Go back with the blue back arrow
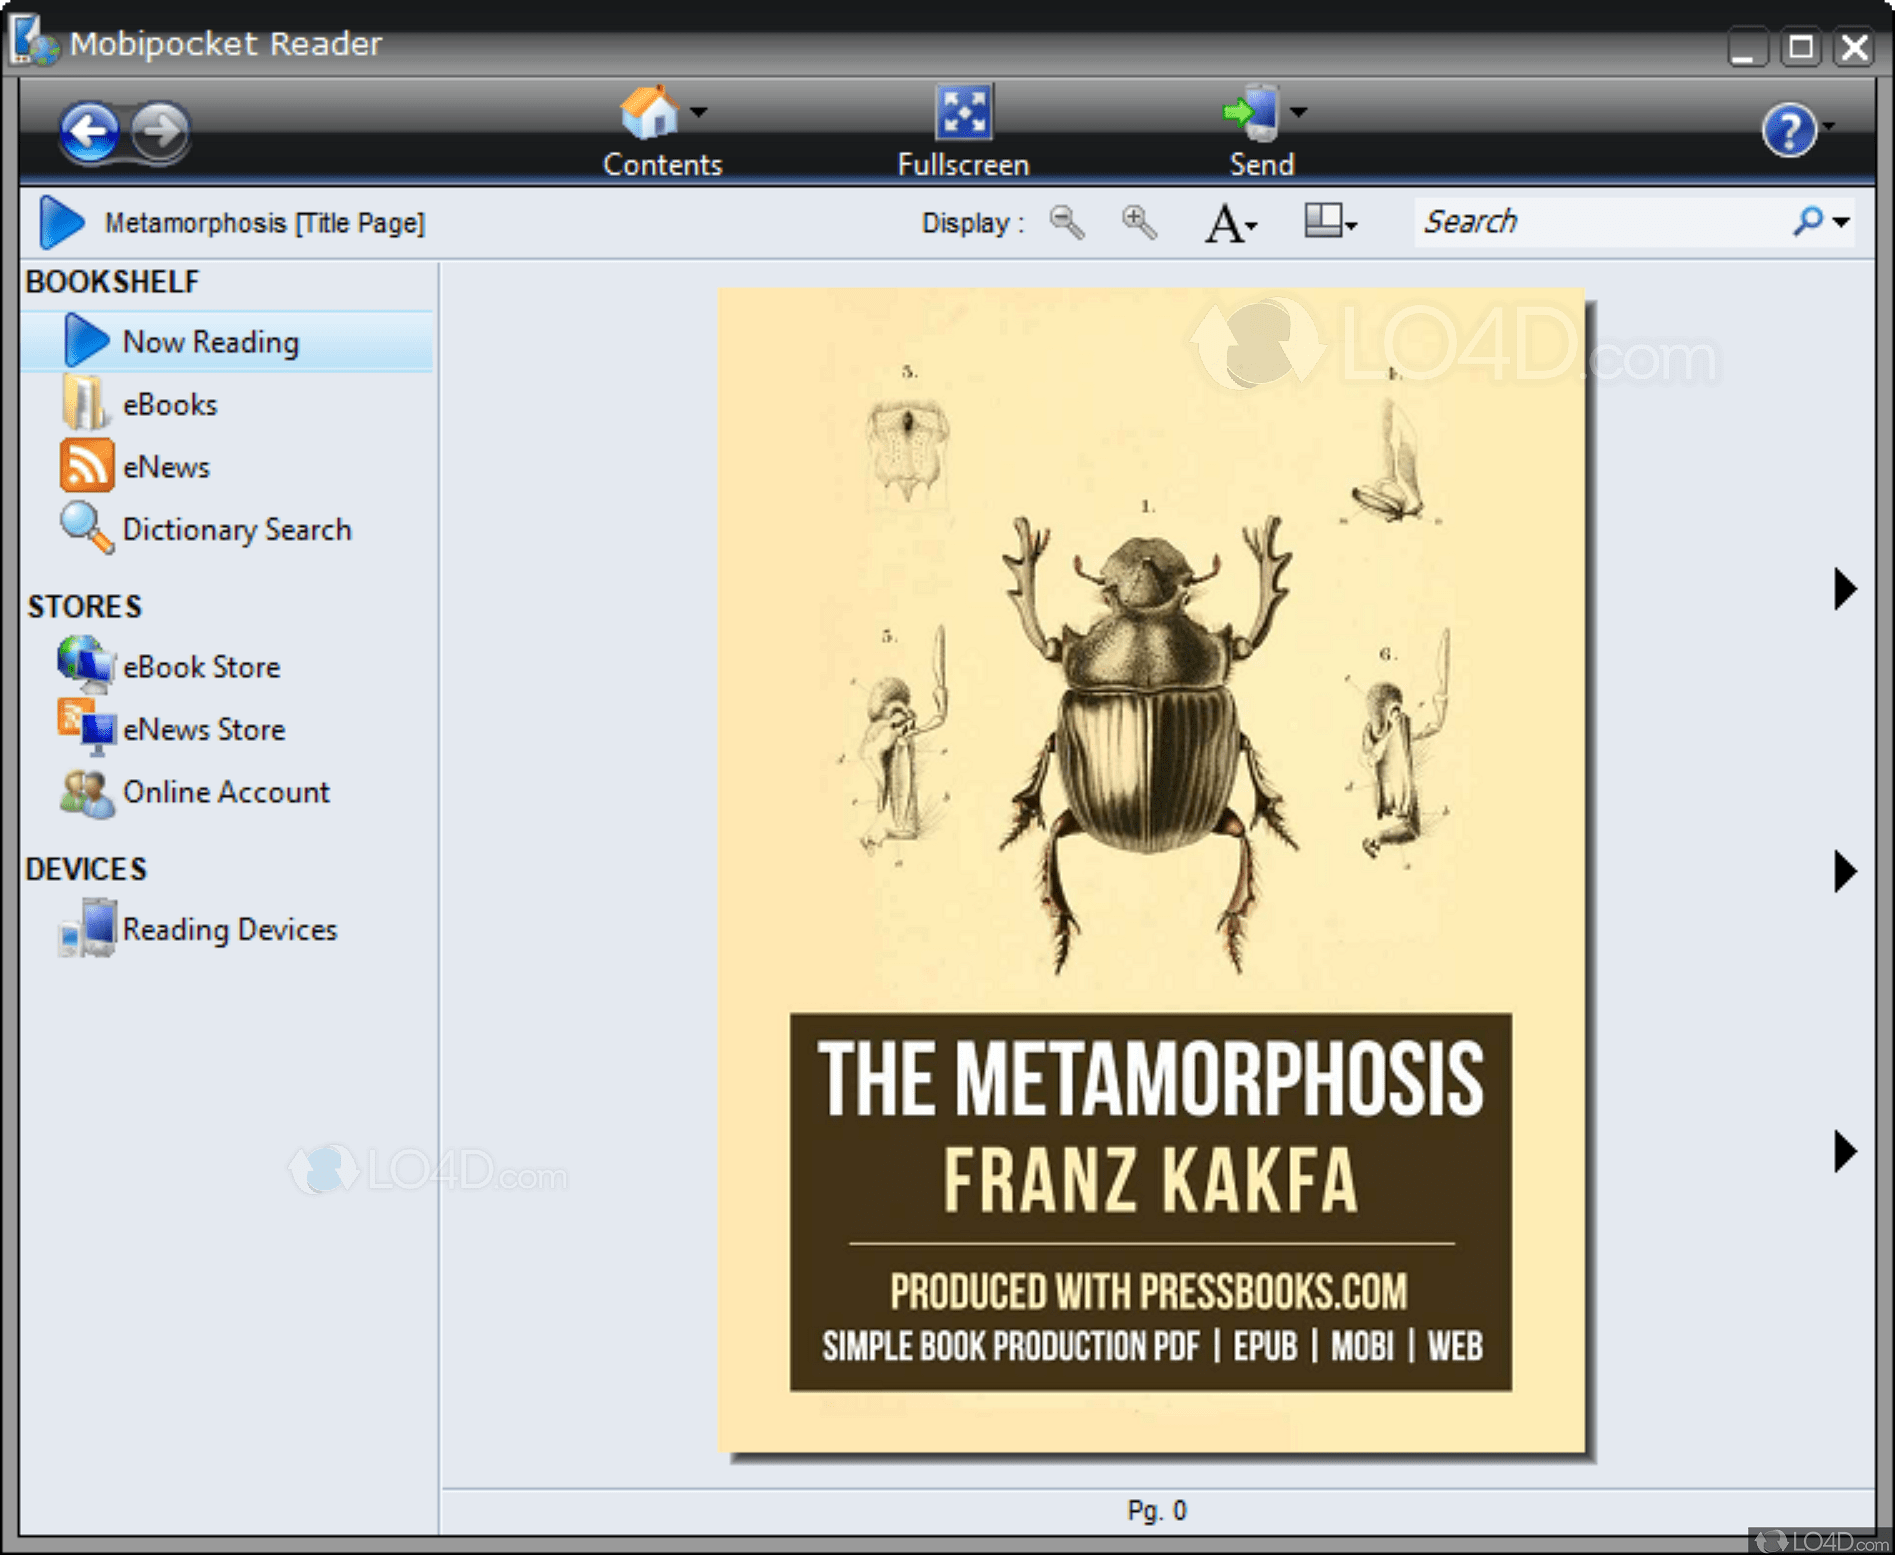The width and height of the screenshot is (1895, 1555). pyautogui.click(x=90, y=131)
